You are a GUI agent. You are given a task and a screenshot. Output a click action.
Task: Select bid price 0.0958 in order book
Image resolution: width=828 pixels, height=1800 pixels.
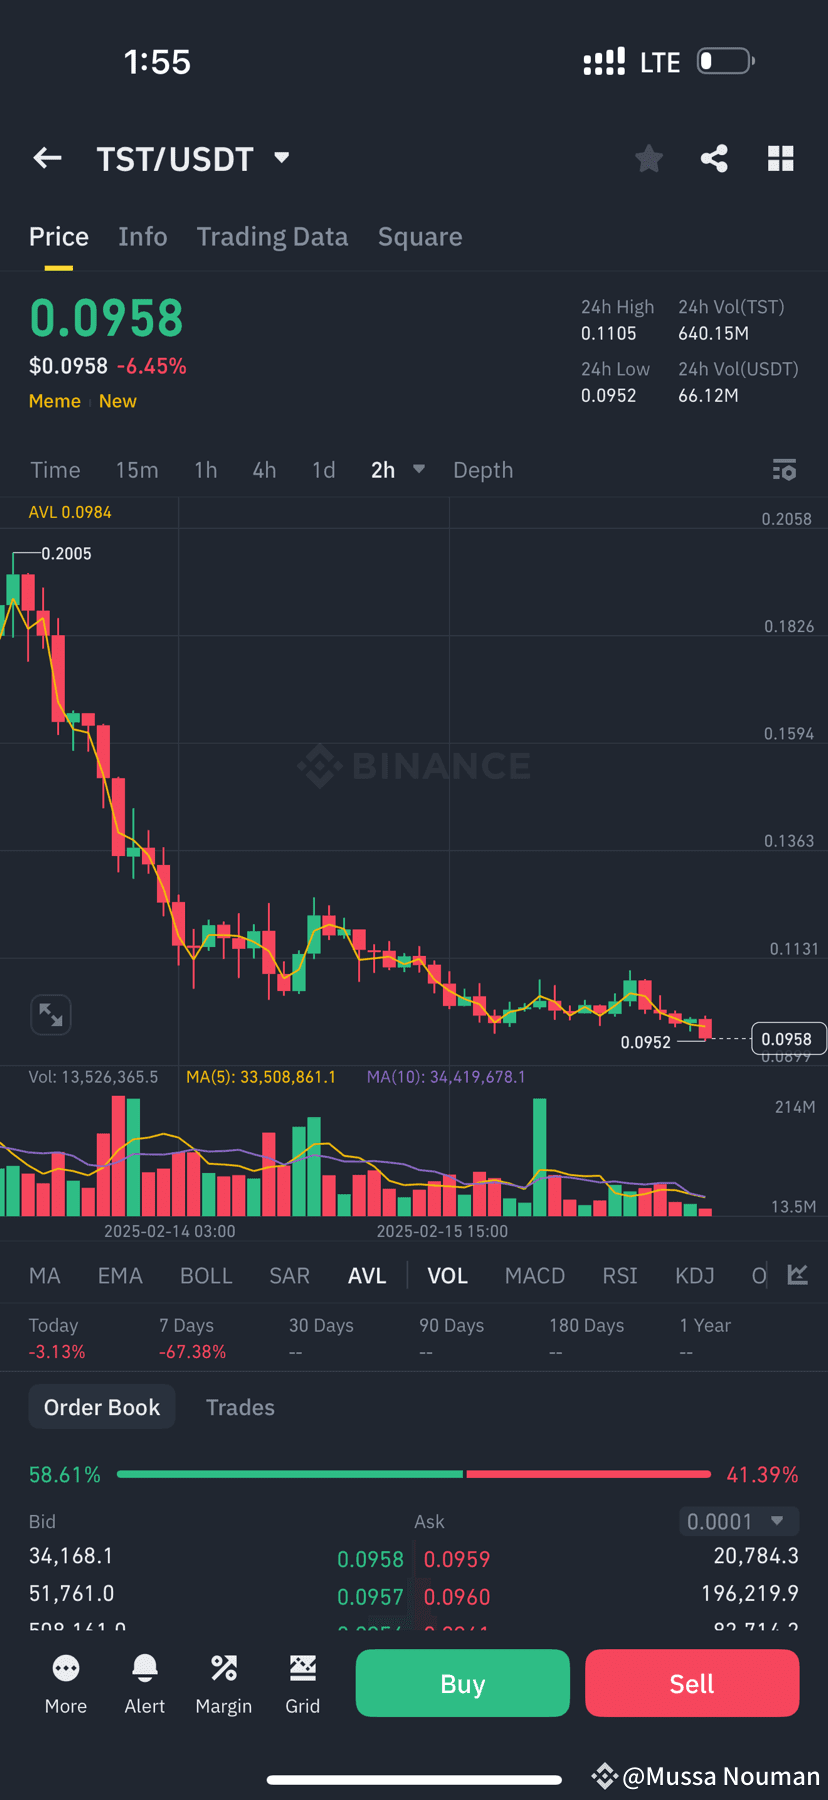pos(371,1558)
